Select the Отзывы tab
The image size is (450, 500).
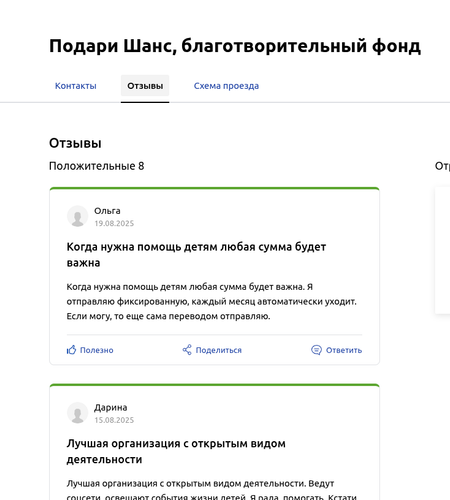click(x=145, y=86)
